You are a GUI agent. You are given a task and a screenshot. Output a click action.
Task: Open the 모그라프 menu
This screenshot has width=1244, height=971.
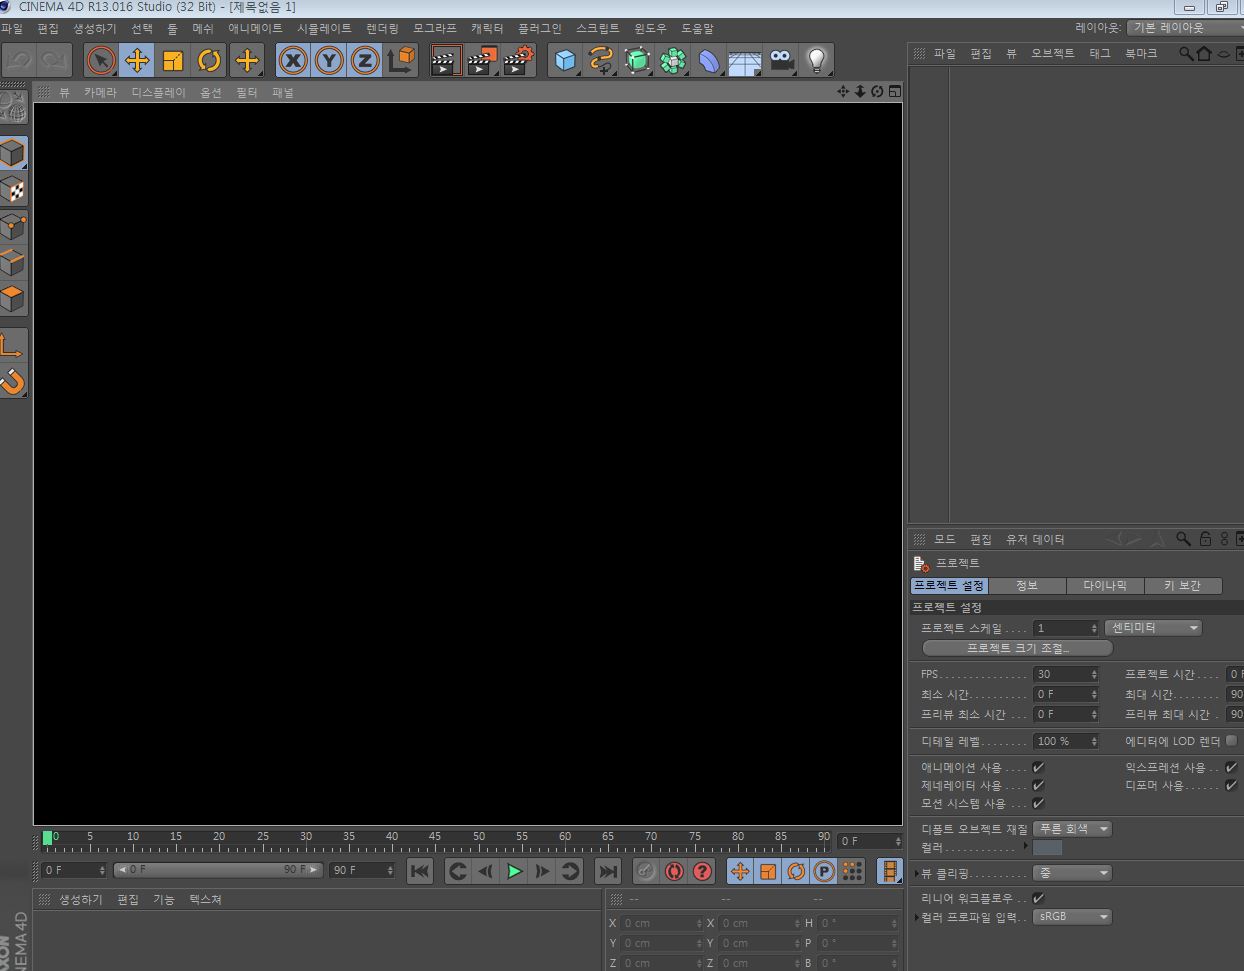434,29
